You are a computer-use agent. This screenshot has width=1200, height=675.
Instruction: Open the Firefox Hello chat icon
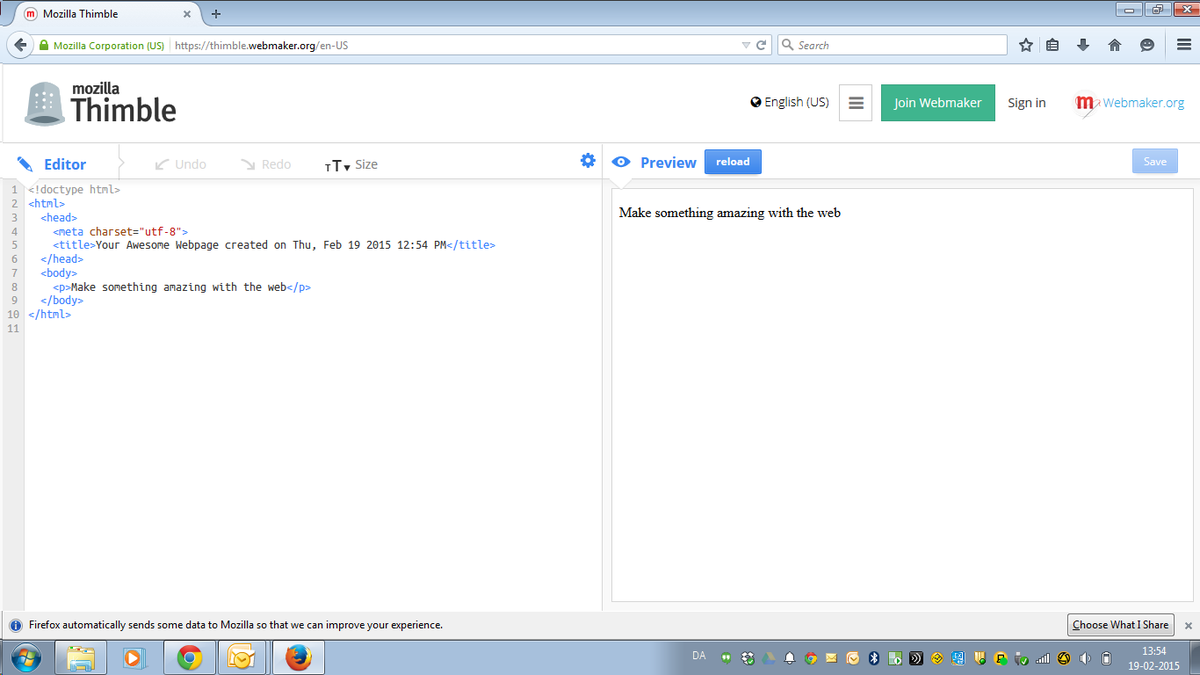(x=1147, y=45)
